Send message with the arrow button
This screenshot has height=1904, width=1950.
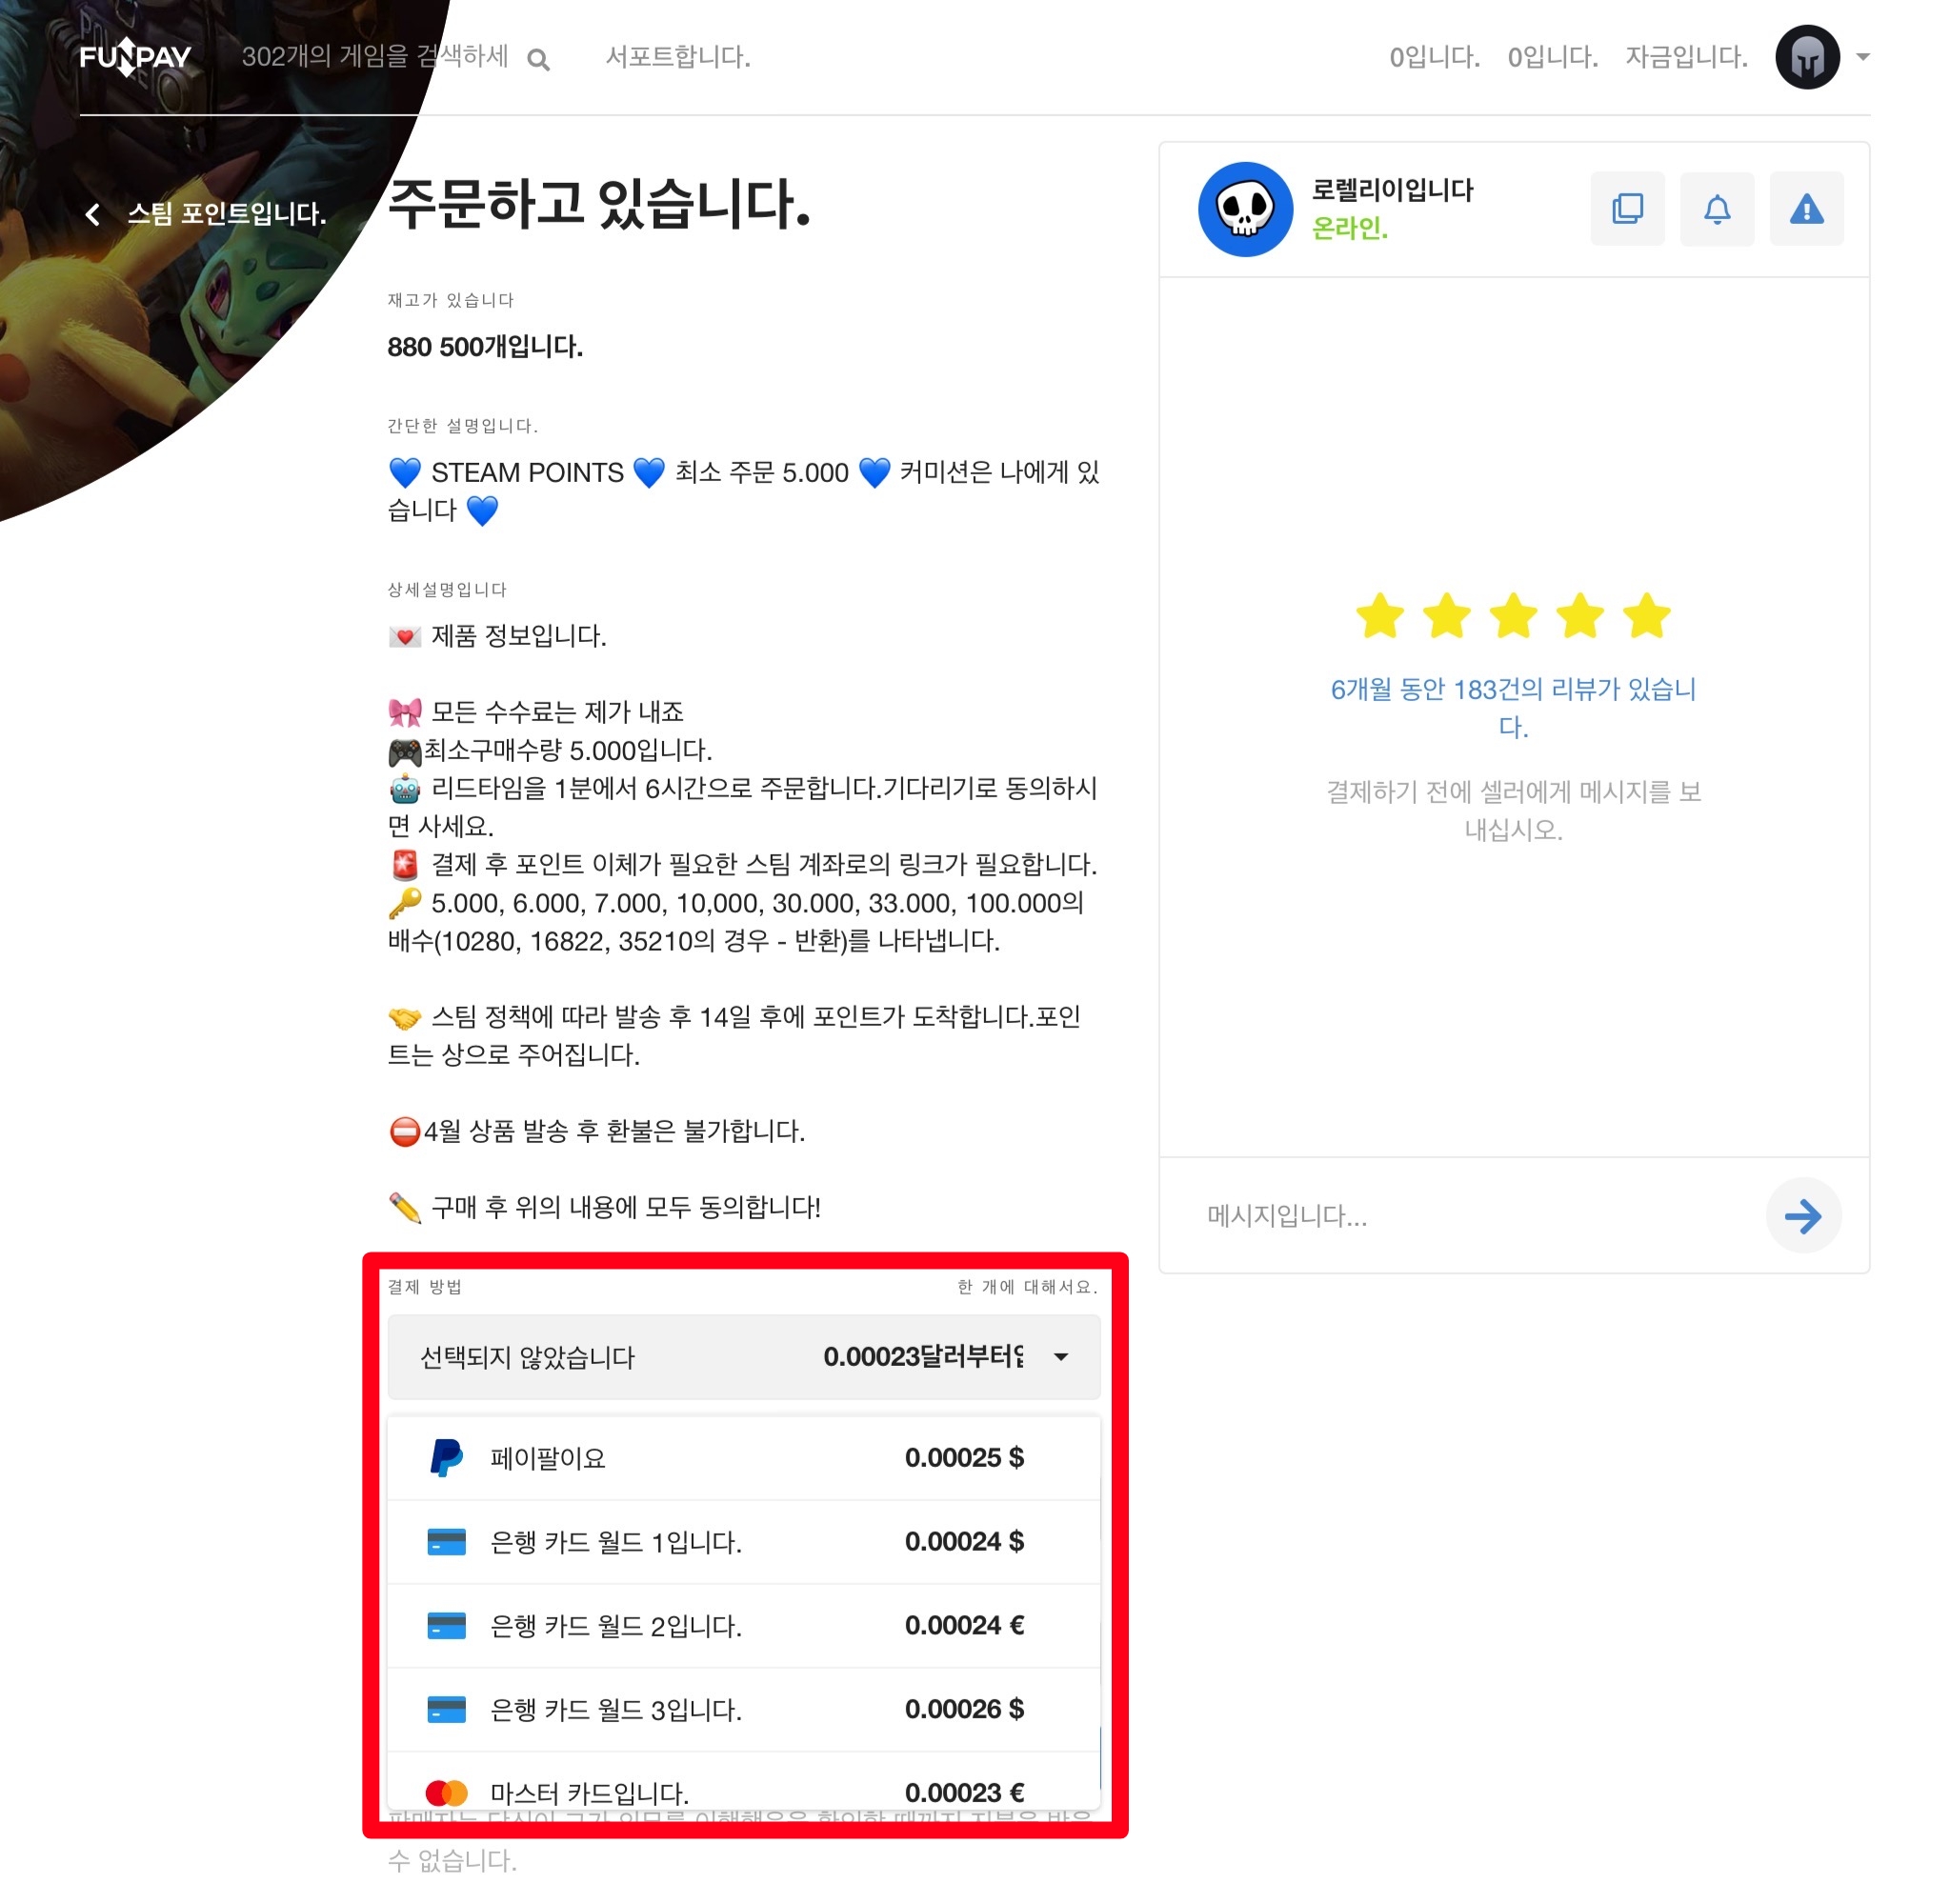click(x=1803, y=1216)
